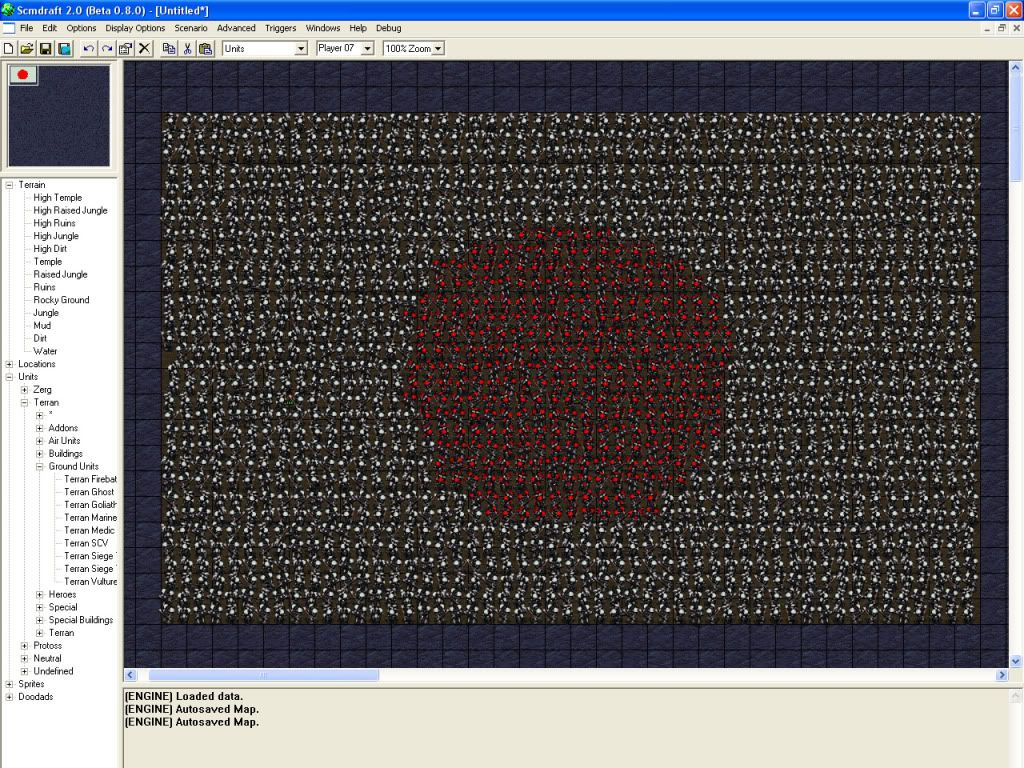Expand the Sprites node
The image size is (1024, 768).
pyautogui.click(x=9, y=684)
